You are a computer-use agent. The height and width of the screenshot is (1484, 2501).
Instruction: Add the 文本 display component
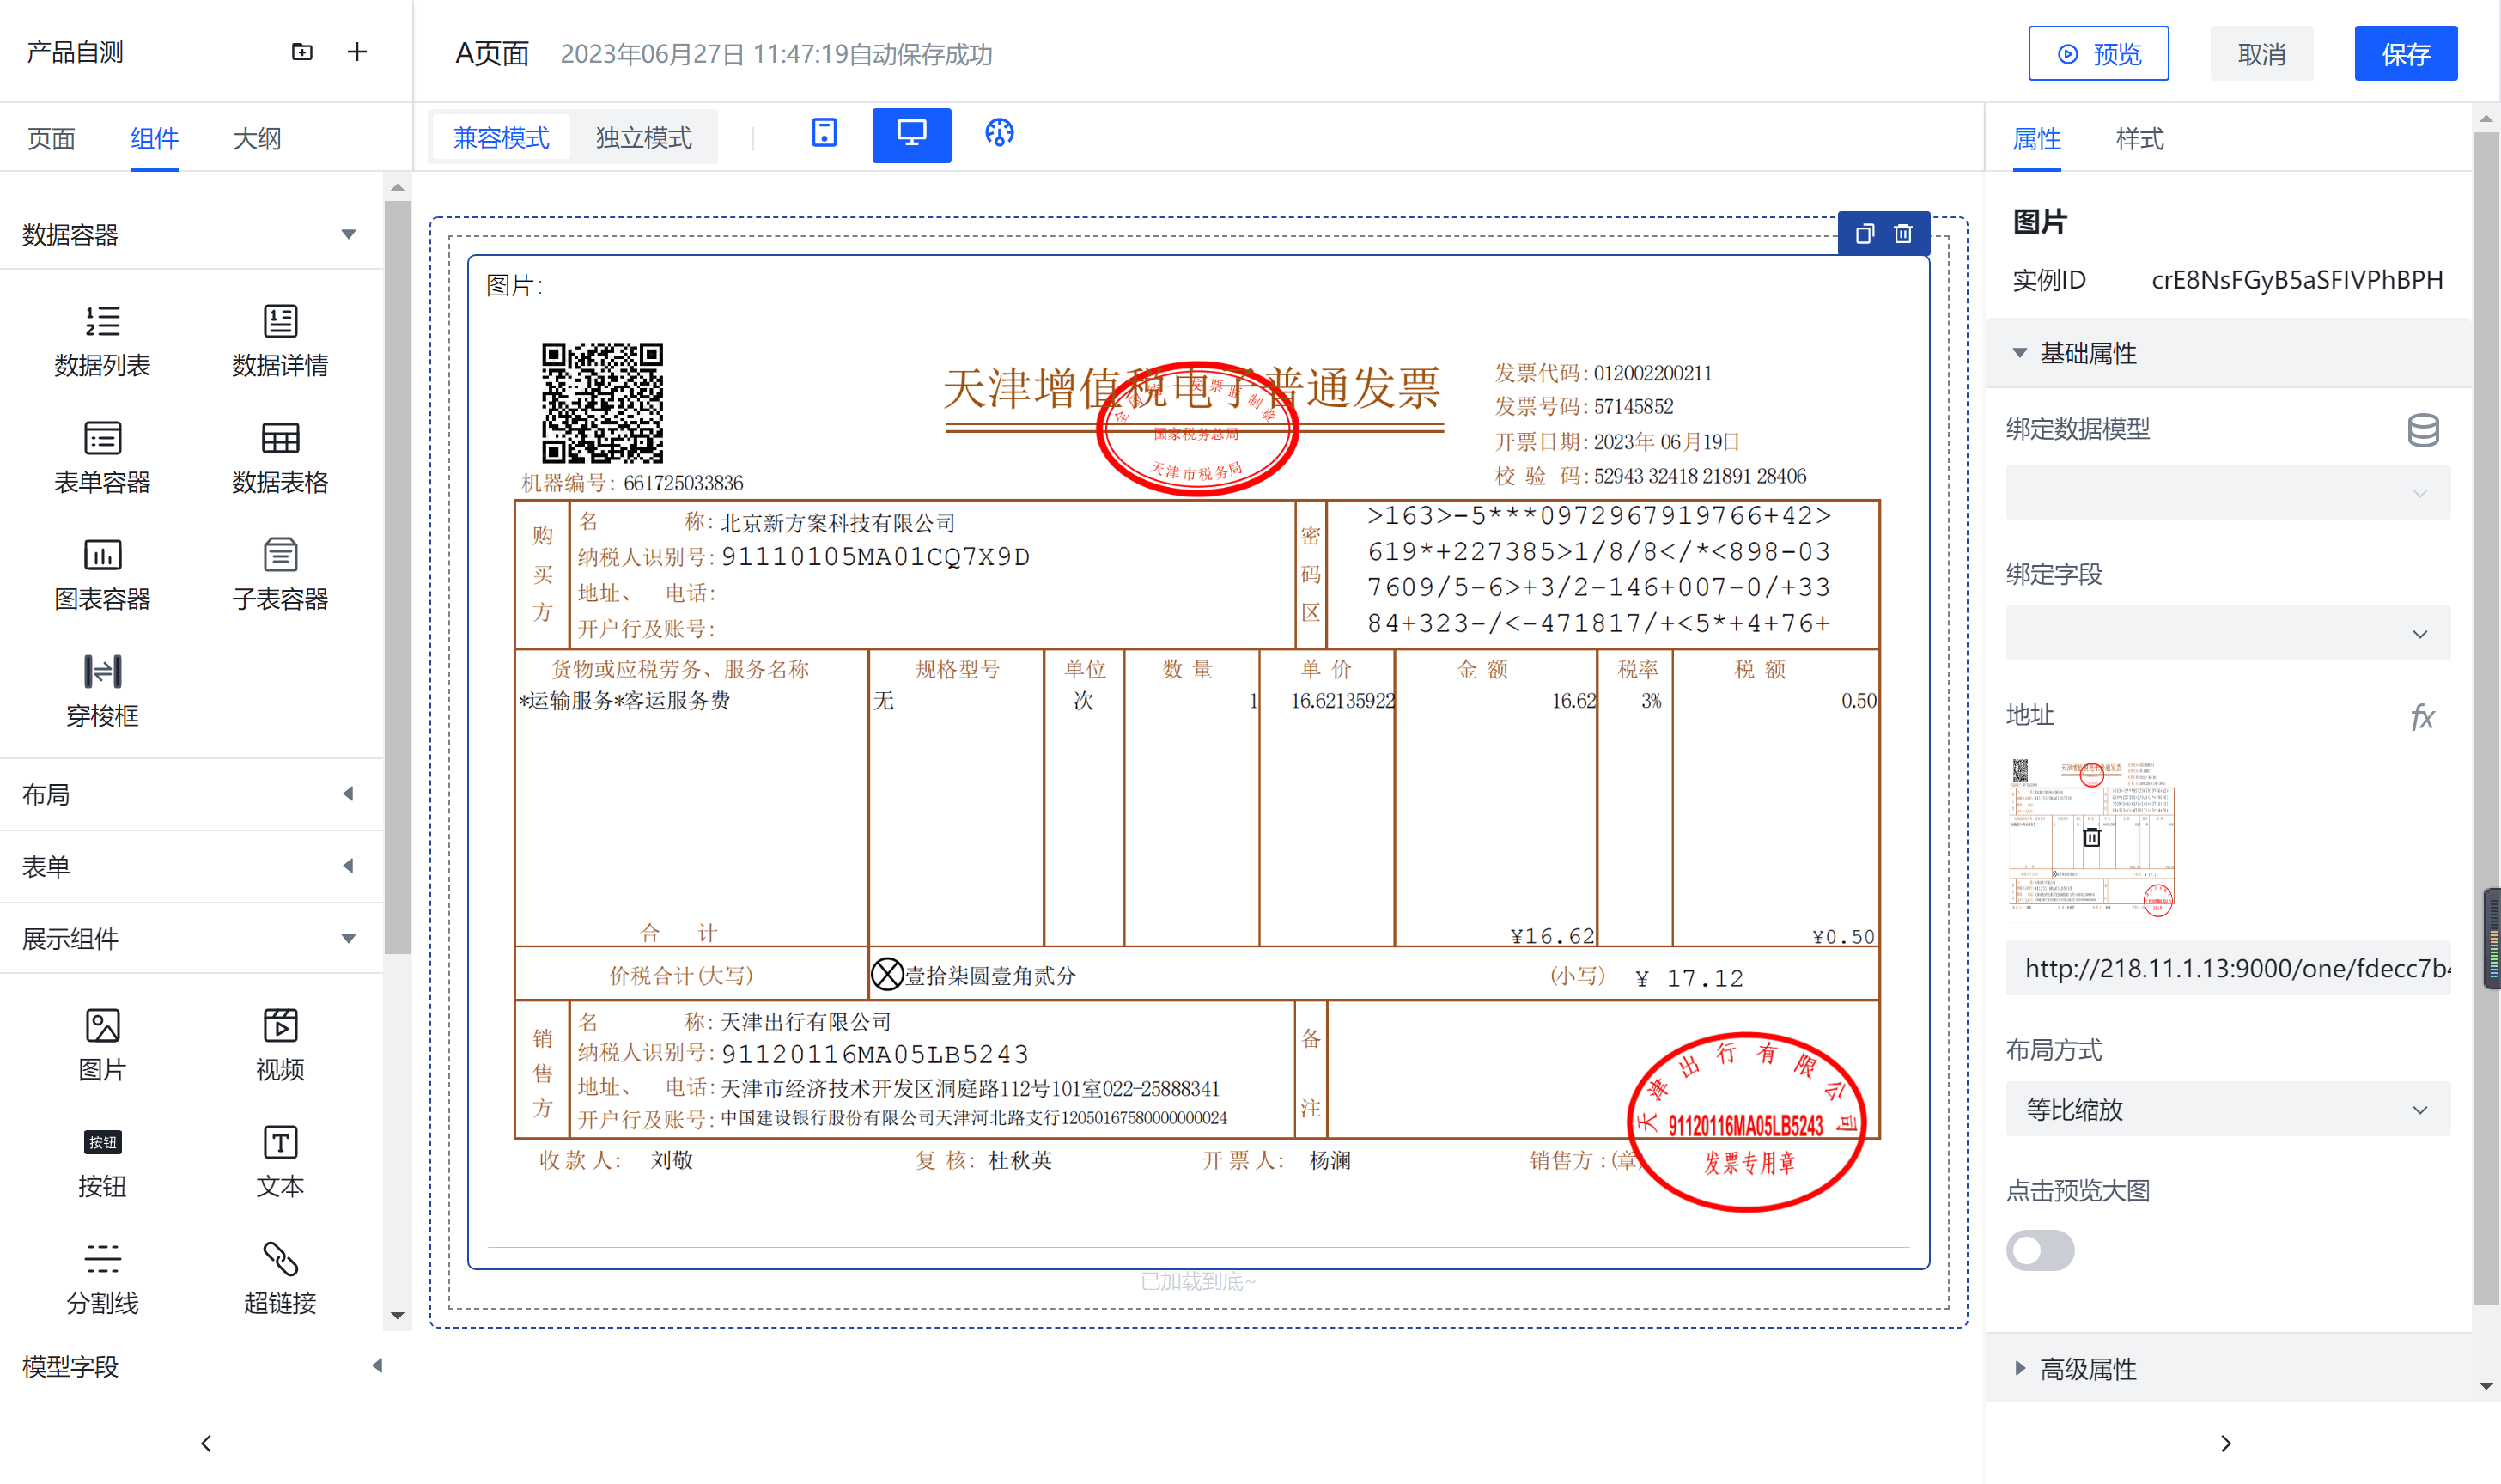[x=280, y=1162]
